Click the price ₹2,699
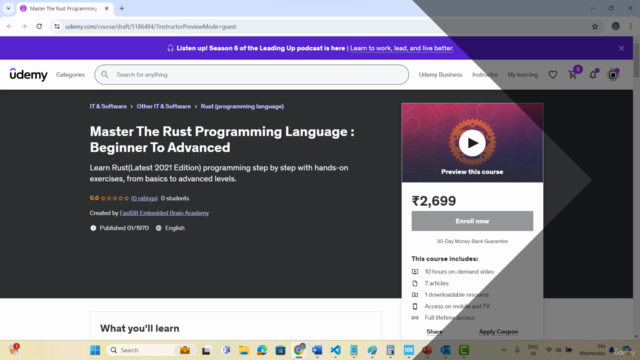Screen dimensions: 640x360 [434, 201]
